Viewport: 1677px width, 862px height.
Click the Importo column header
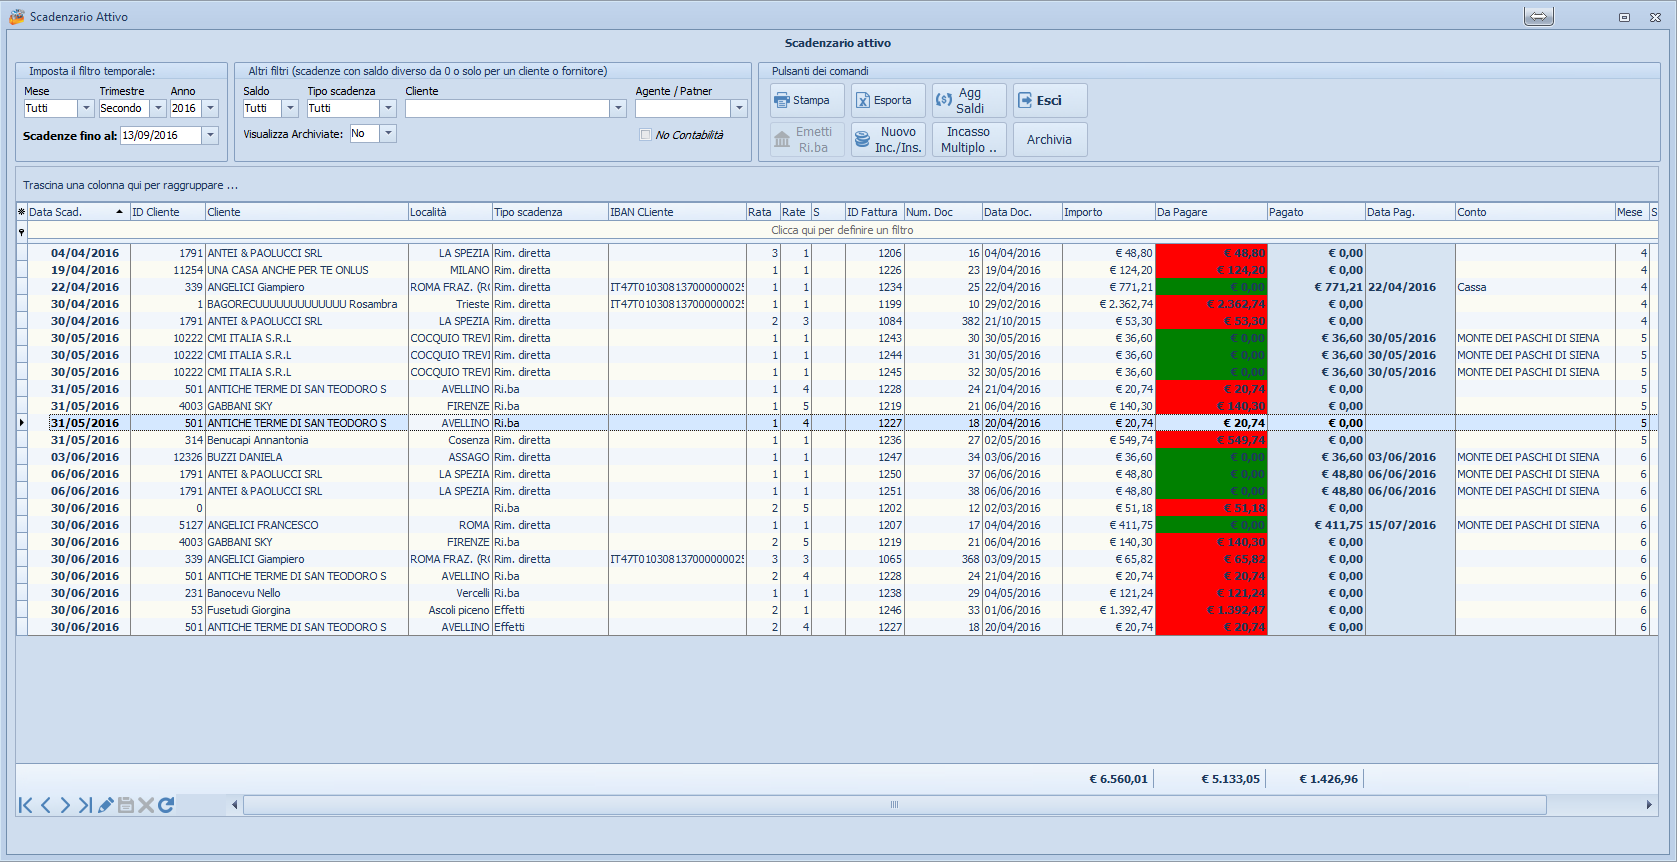pos(1109,212)
